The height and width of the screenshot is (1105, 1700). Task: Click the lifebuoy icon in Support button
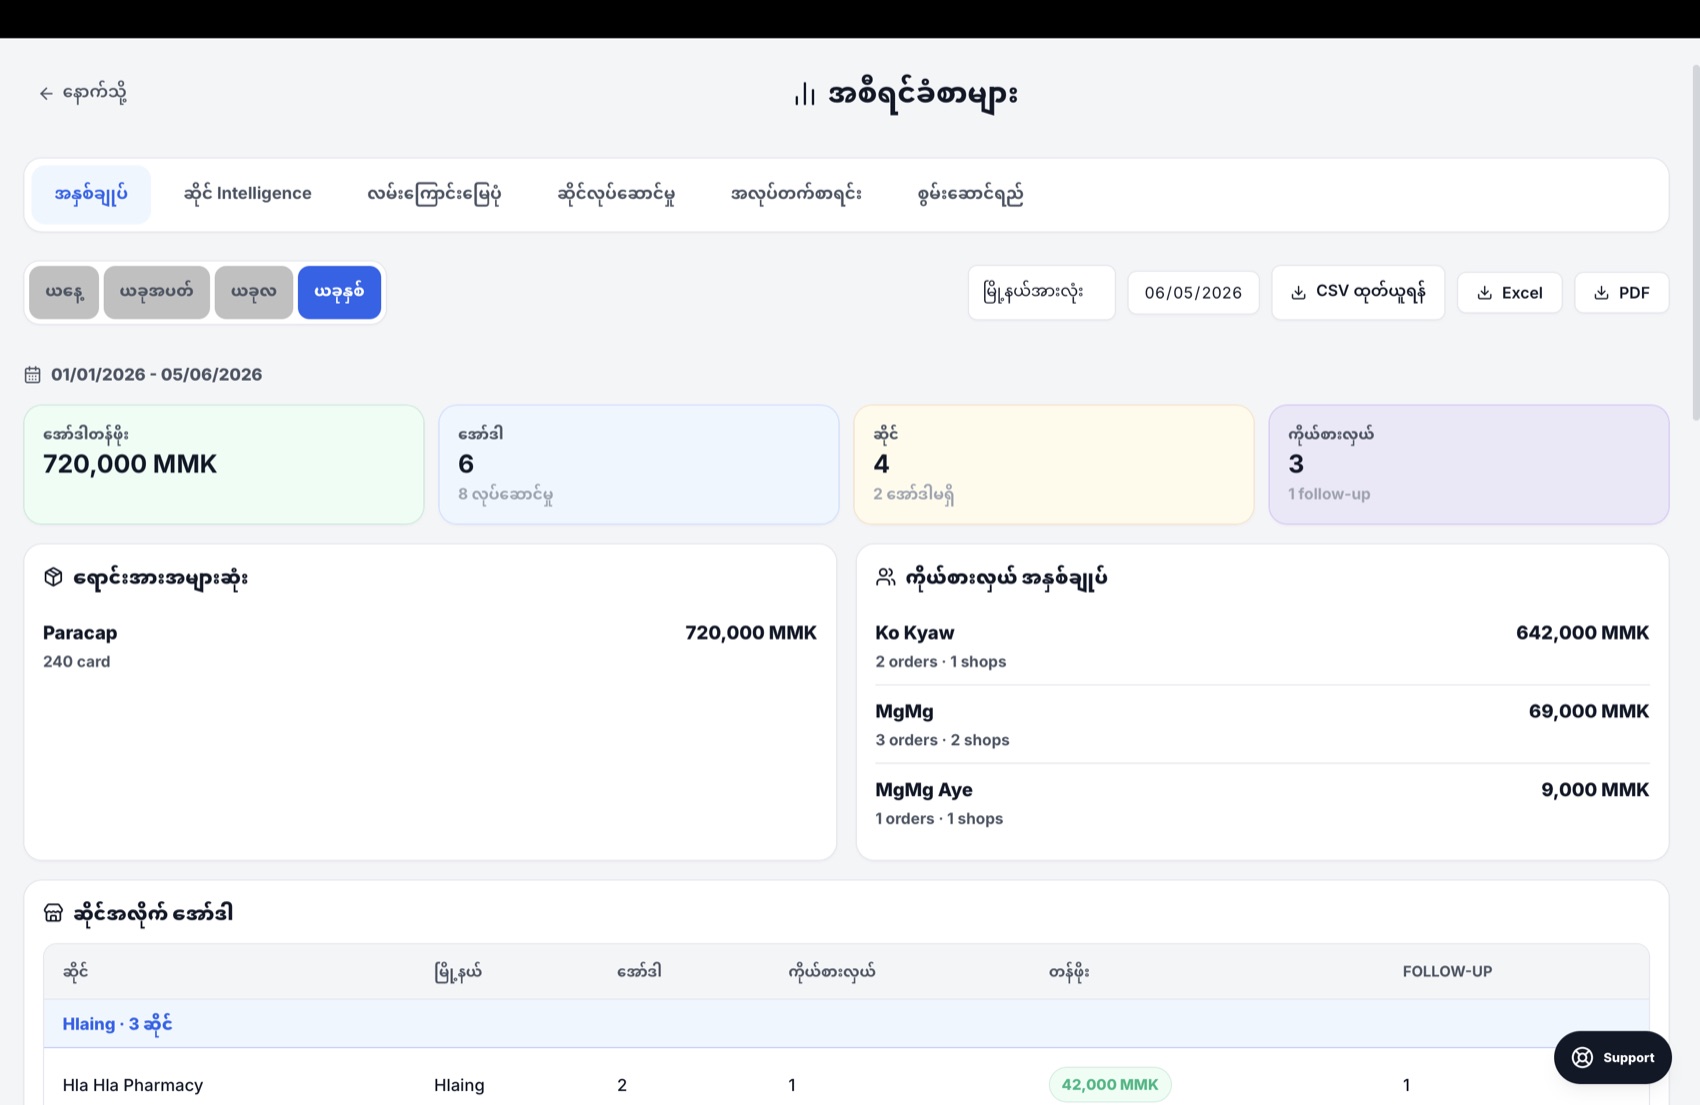point(1582,1058)
